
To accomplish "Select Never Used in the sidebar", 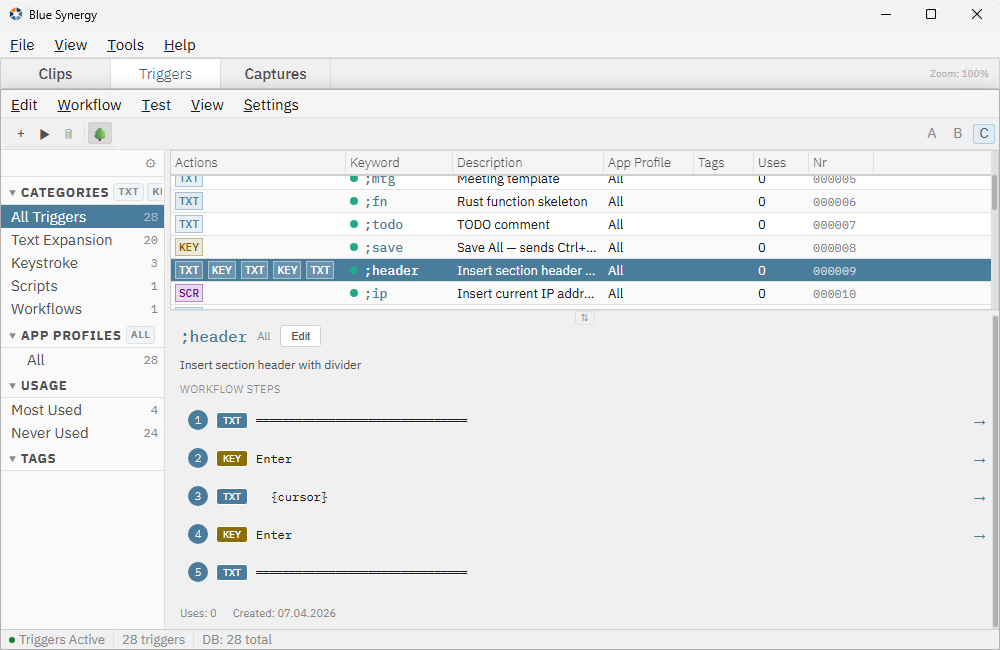I will pyautogui.click(x=49, y=433).
